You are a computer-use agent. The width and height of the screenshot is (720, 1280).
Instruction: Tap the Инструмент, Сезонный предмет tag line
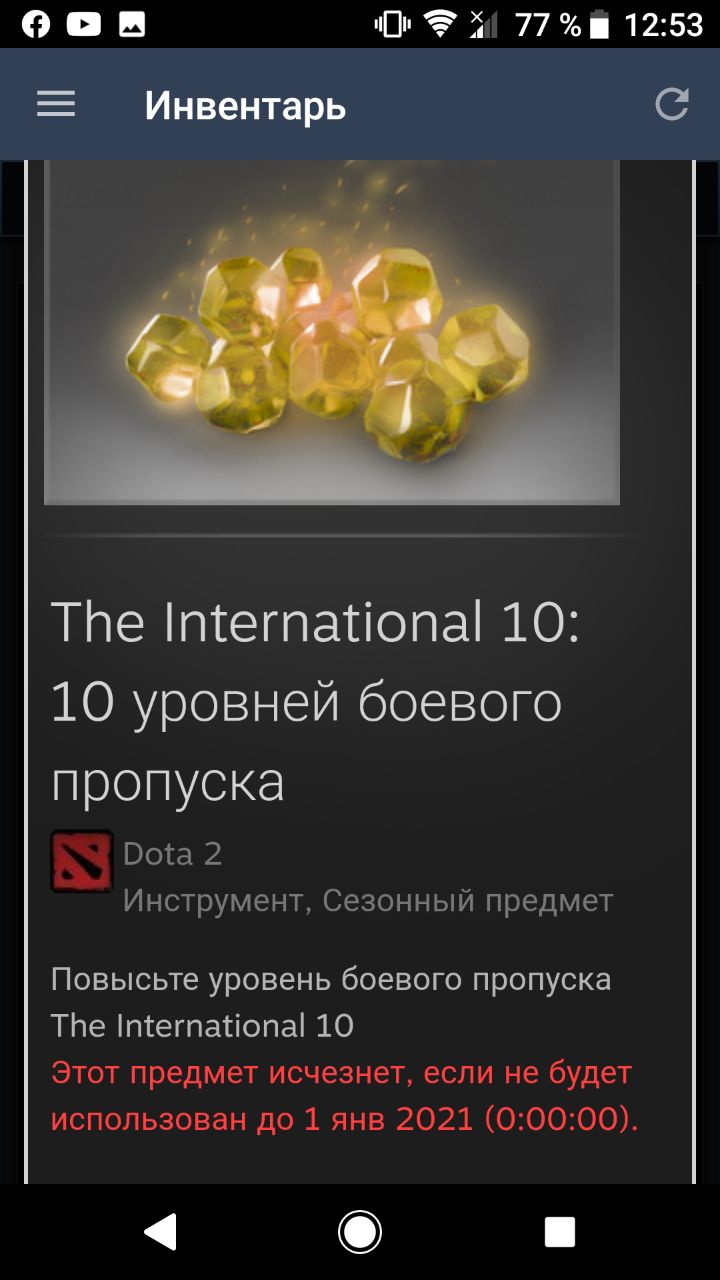[x=368, y=901]
